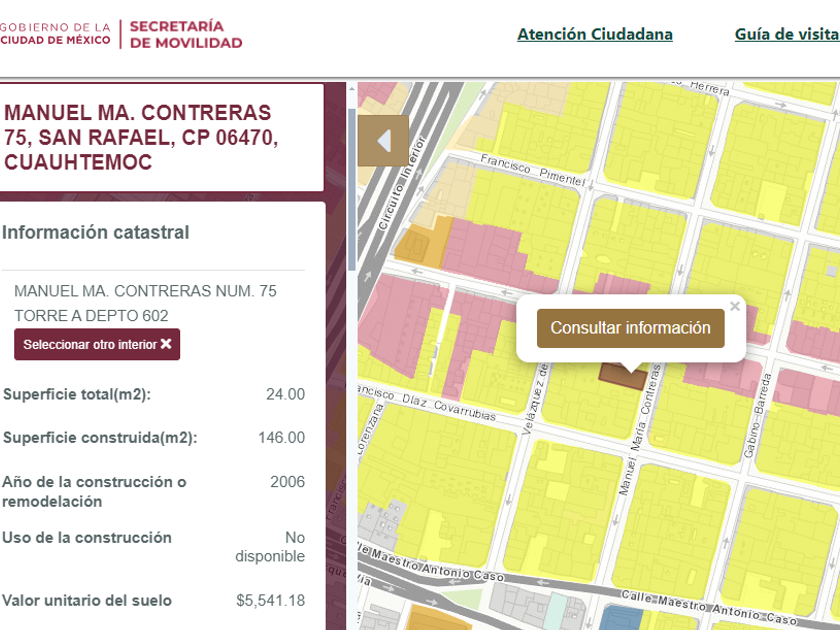
Task: Click the No disponible value
Action: tap(270, 546)
